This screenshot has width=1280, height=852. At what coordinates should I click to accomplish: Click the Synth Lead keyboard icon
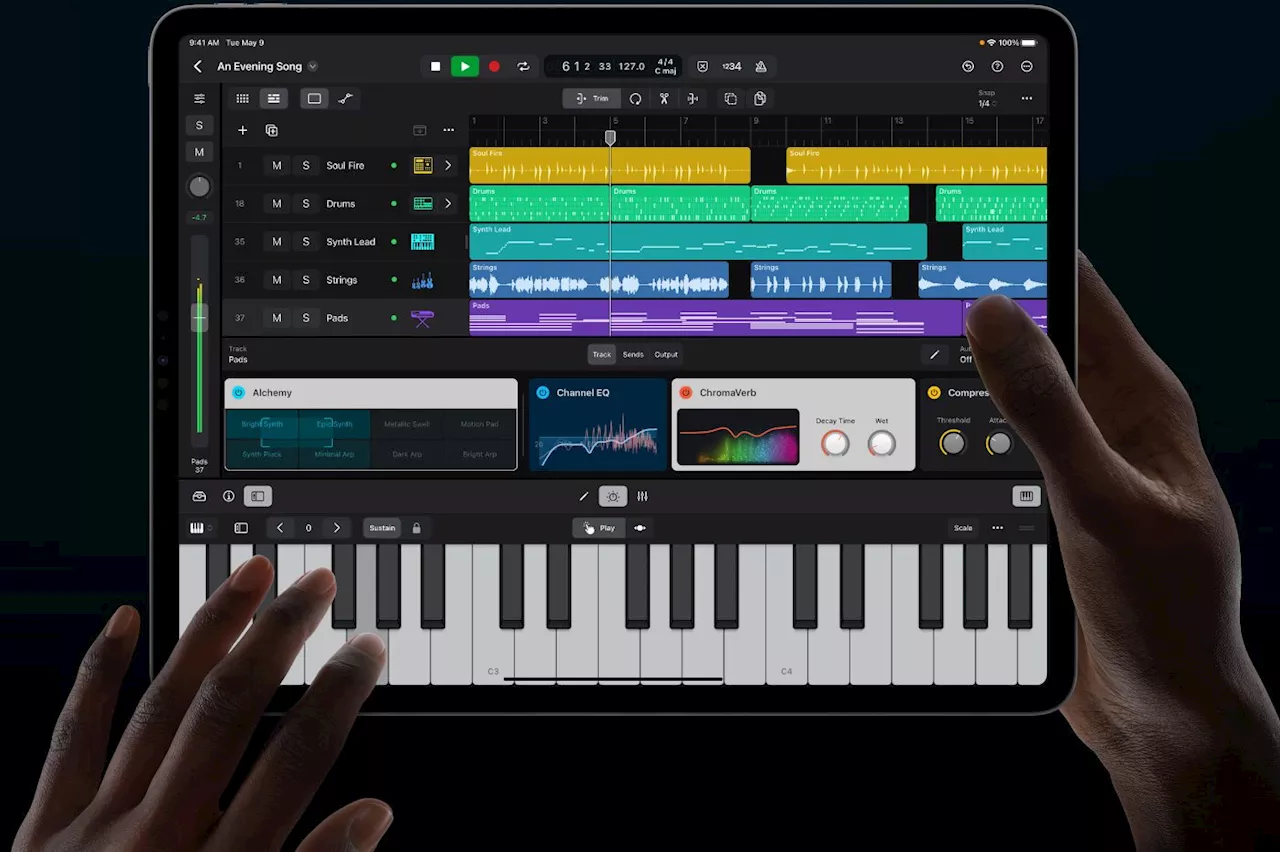pos(423,242)
